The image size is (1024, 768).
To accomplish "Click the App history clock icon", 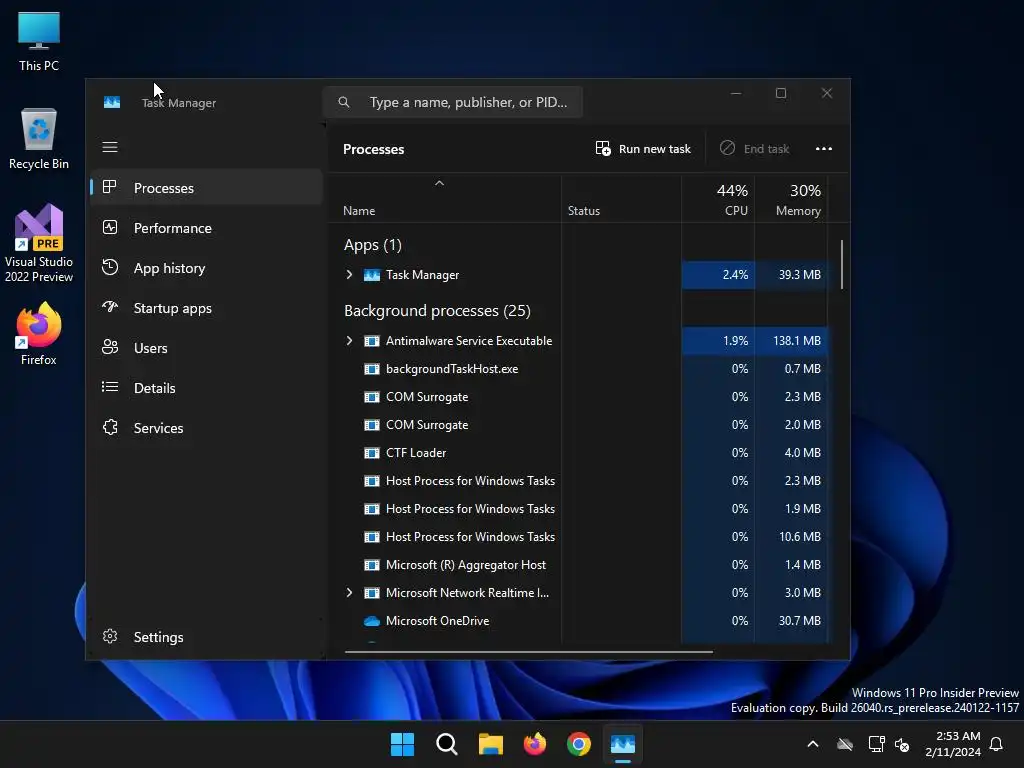I will tap(110, 267).
